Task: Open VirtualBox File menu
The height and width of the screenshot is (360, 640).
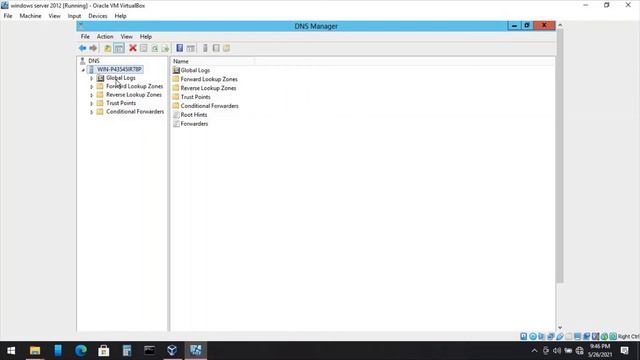Action: coord(8,16)
